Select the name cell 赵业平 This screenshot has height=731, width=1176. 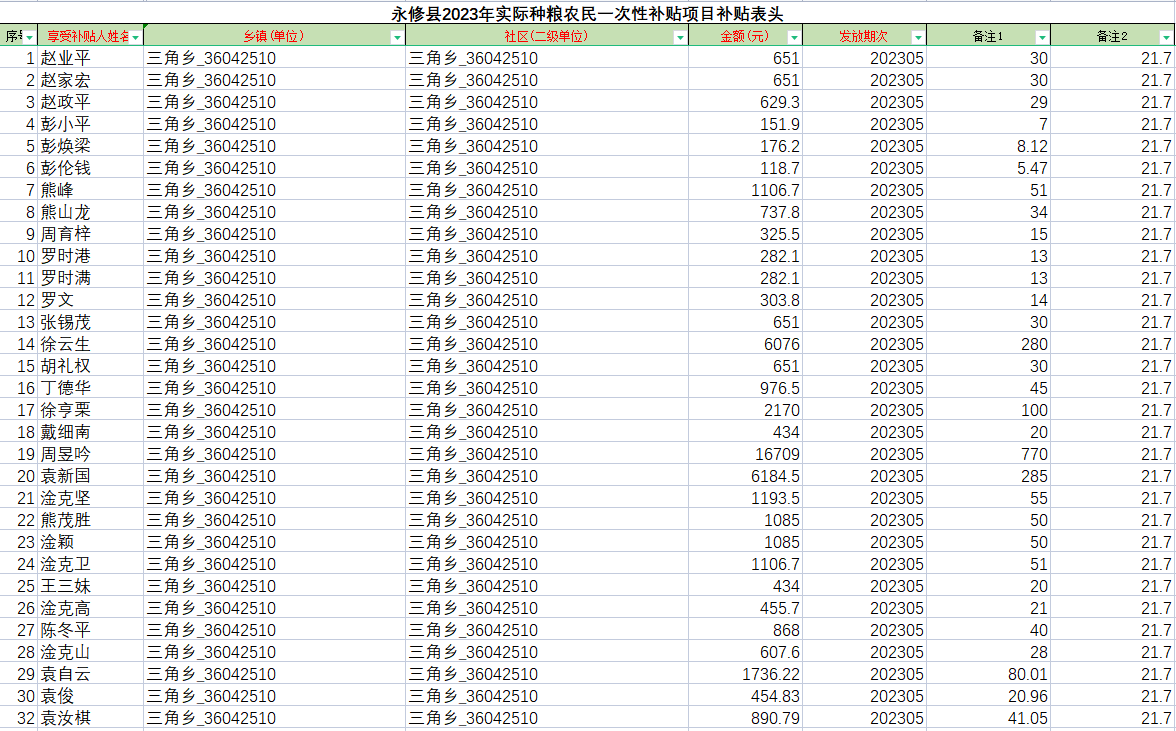click(x=66, y=58)
